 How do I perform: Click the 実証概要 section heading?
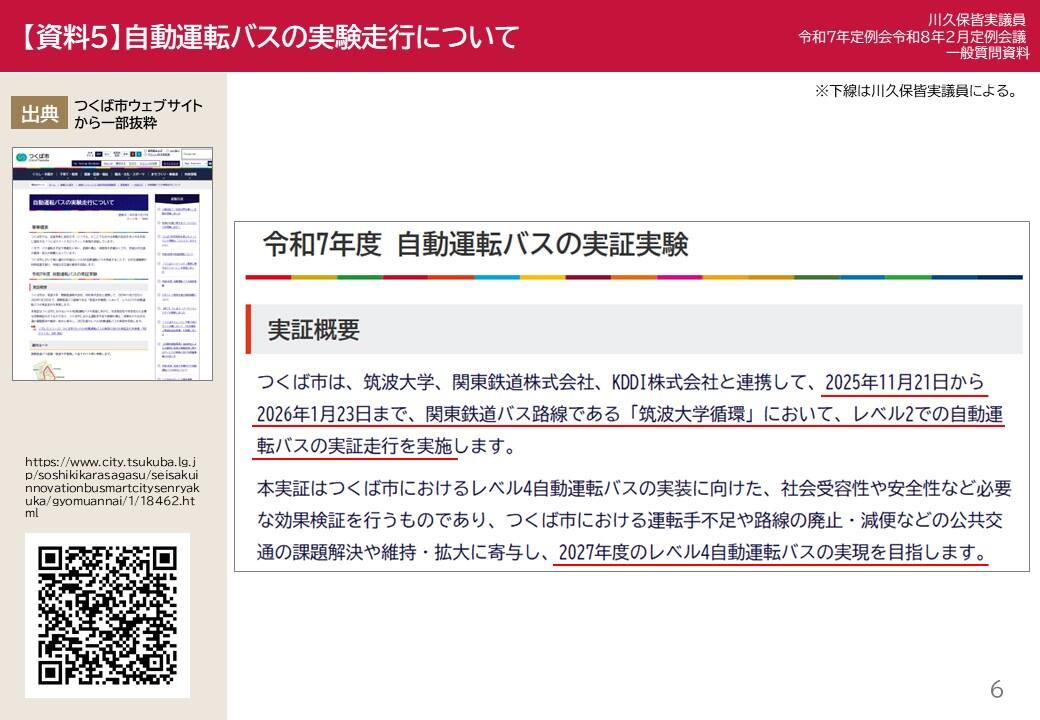pos(313,329)
